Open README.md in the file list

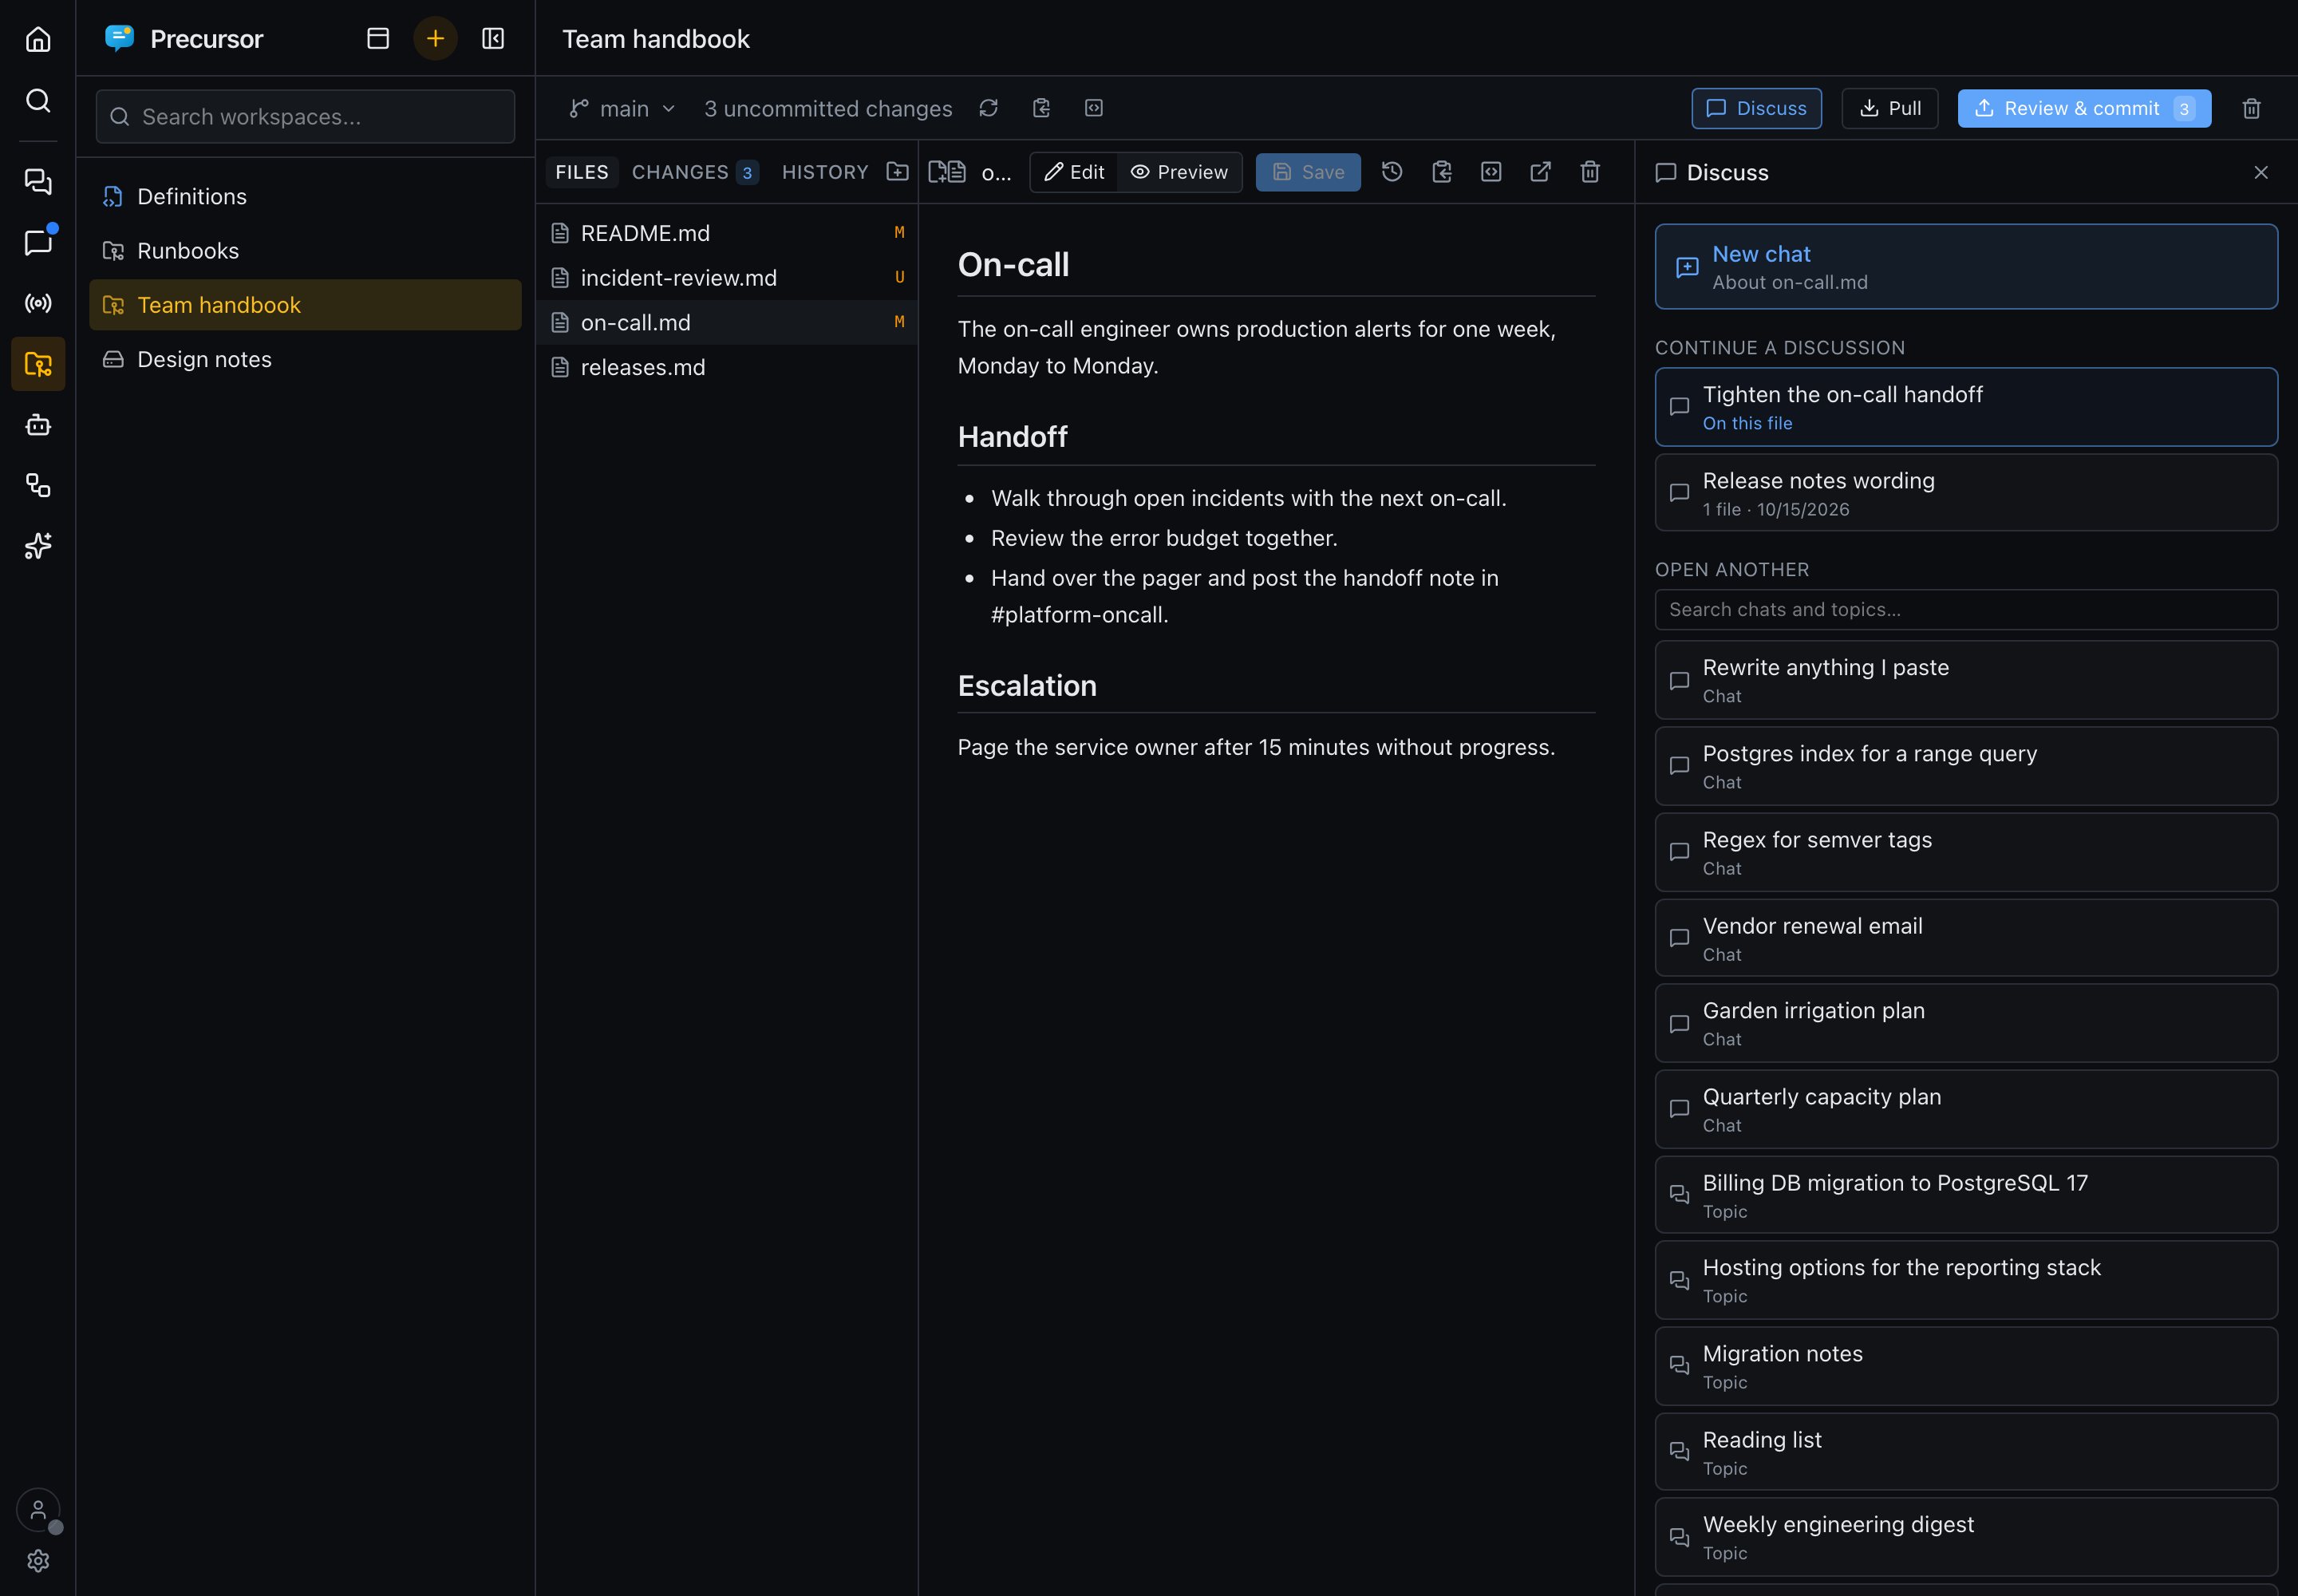coord(727,233)
